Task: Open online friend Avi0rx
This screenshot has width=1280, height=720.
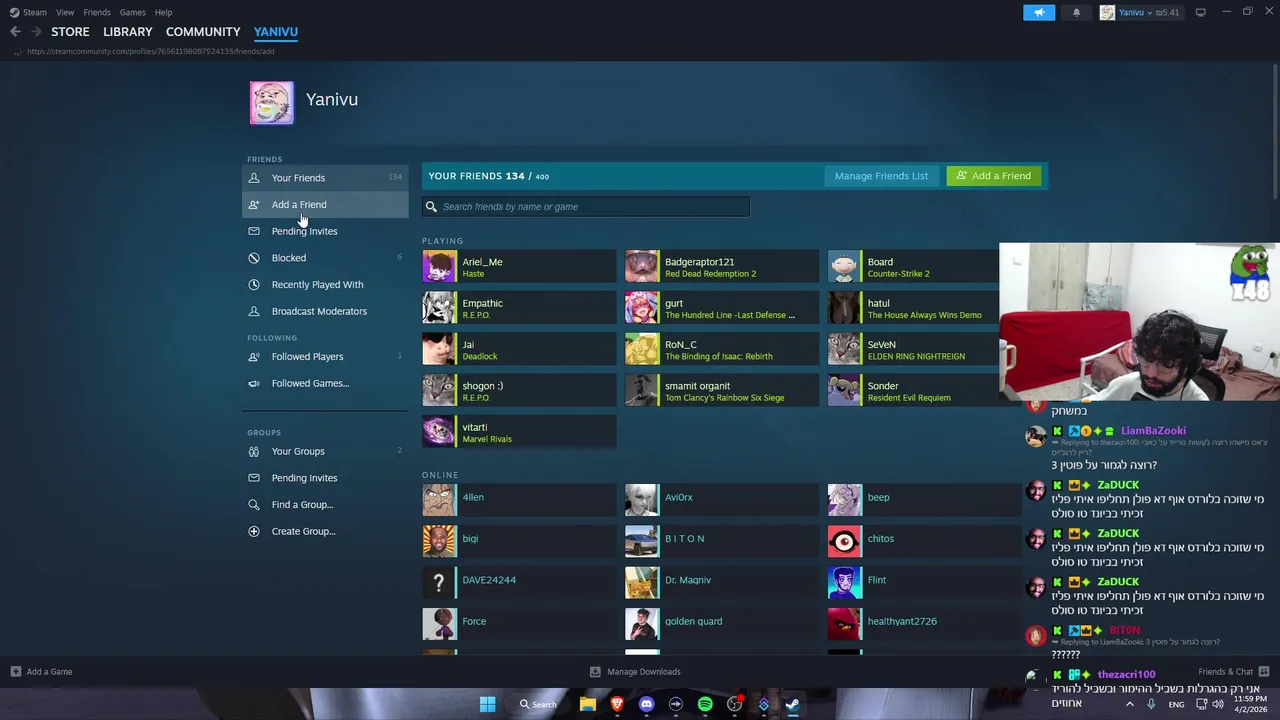Action: tap(722, 501)
